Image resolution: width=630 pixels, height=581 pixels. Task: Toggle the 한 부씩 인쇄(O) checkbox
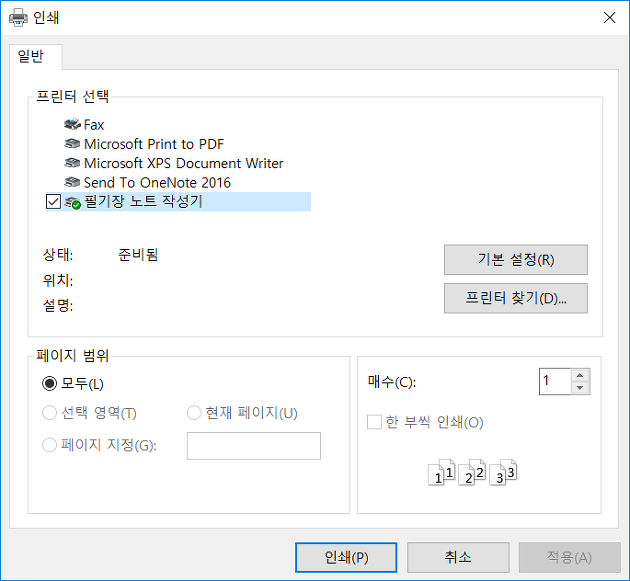[x=374, y=422]
